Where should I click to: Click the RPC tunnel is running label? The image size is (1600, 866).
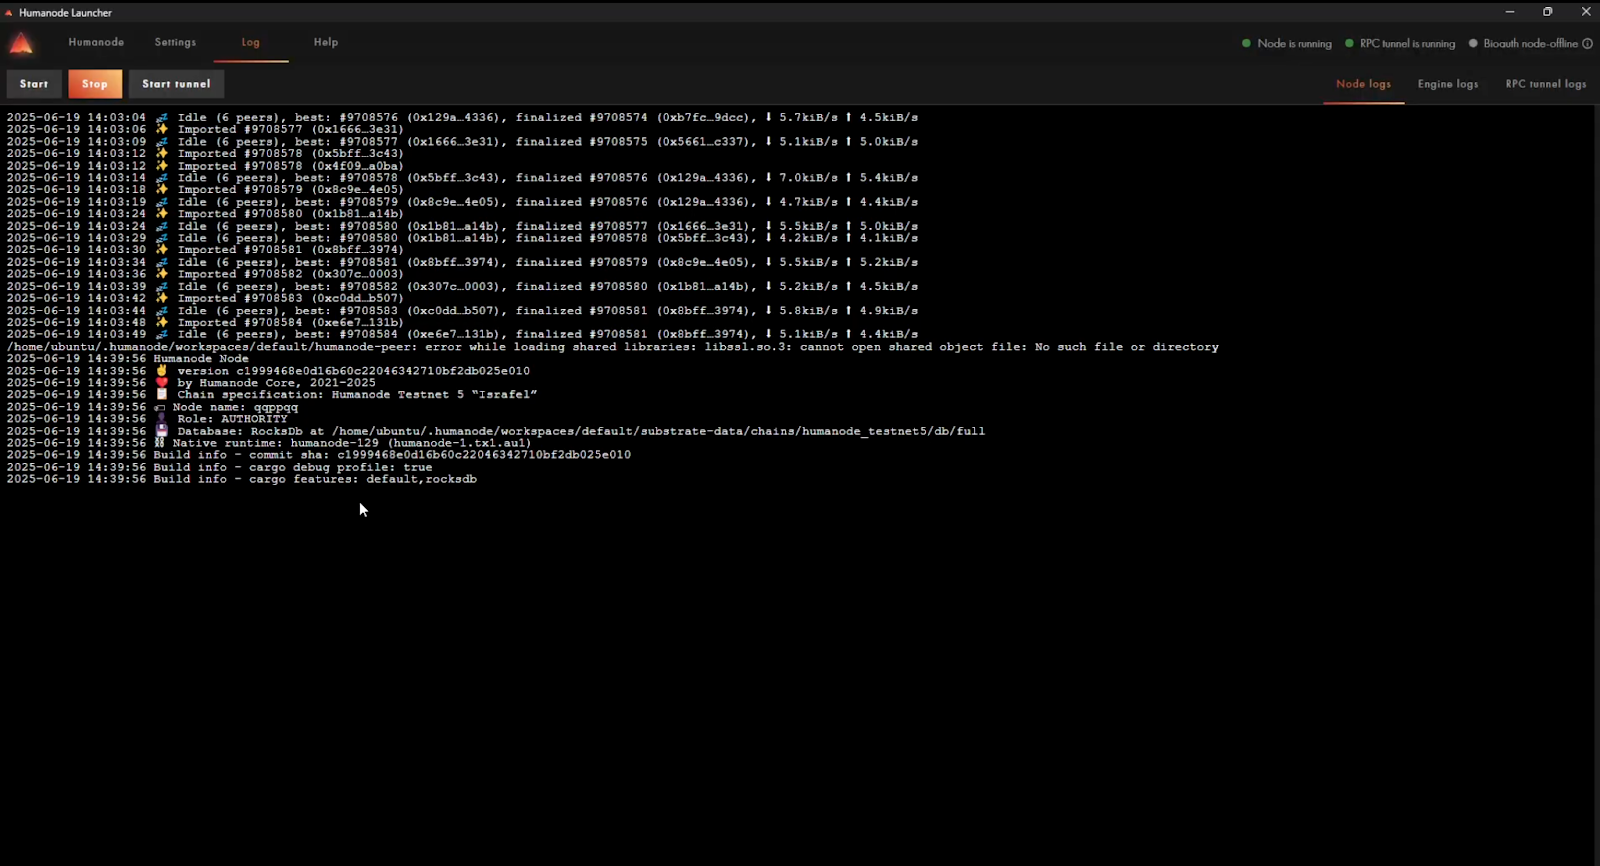tap(1407, 43)
